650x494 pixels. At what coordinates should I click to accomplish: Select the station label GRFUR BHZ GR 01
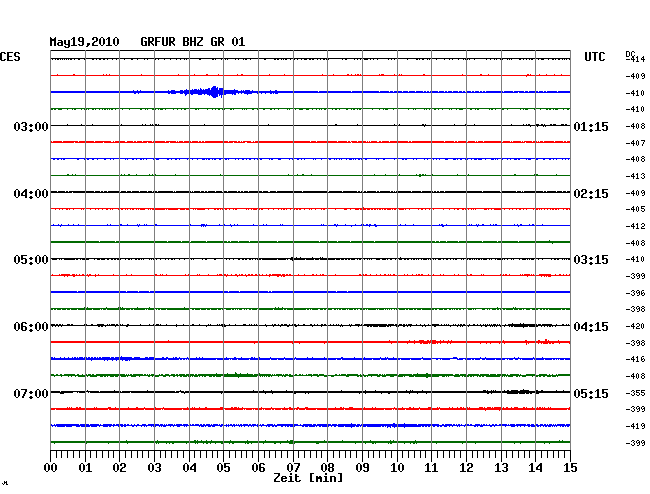[x=192, y=42]
